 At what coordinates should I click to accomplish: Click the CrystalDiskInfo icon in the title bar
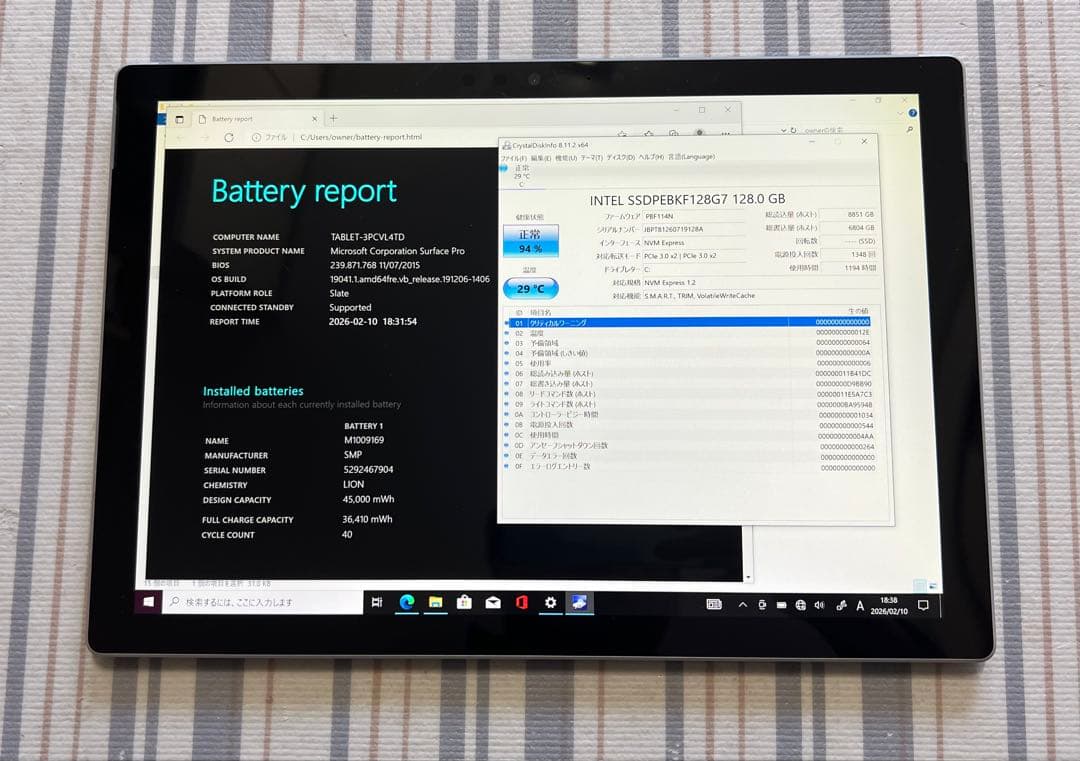coord(507,143)
